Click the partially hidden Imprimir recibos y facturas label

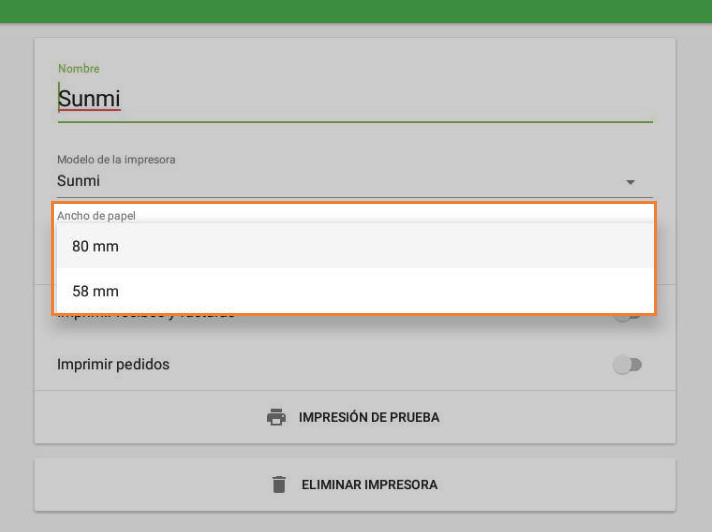coord(145,316)
